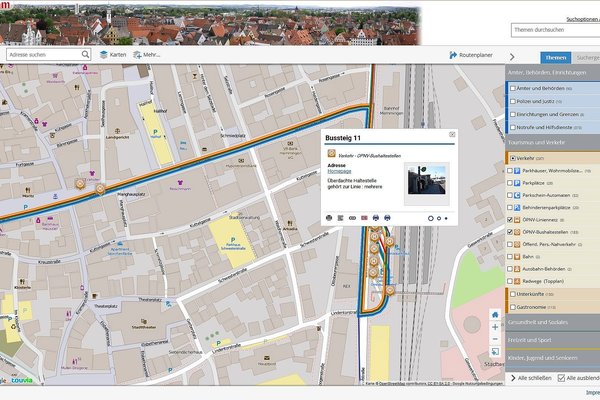
Task: Expand the Gesundheit und Soziales section
Action: pos(553,322)
